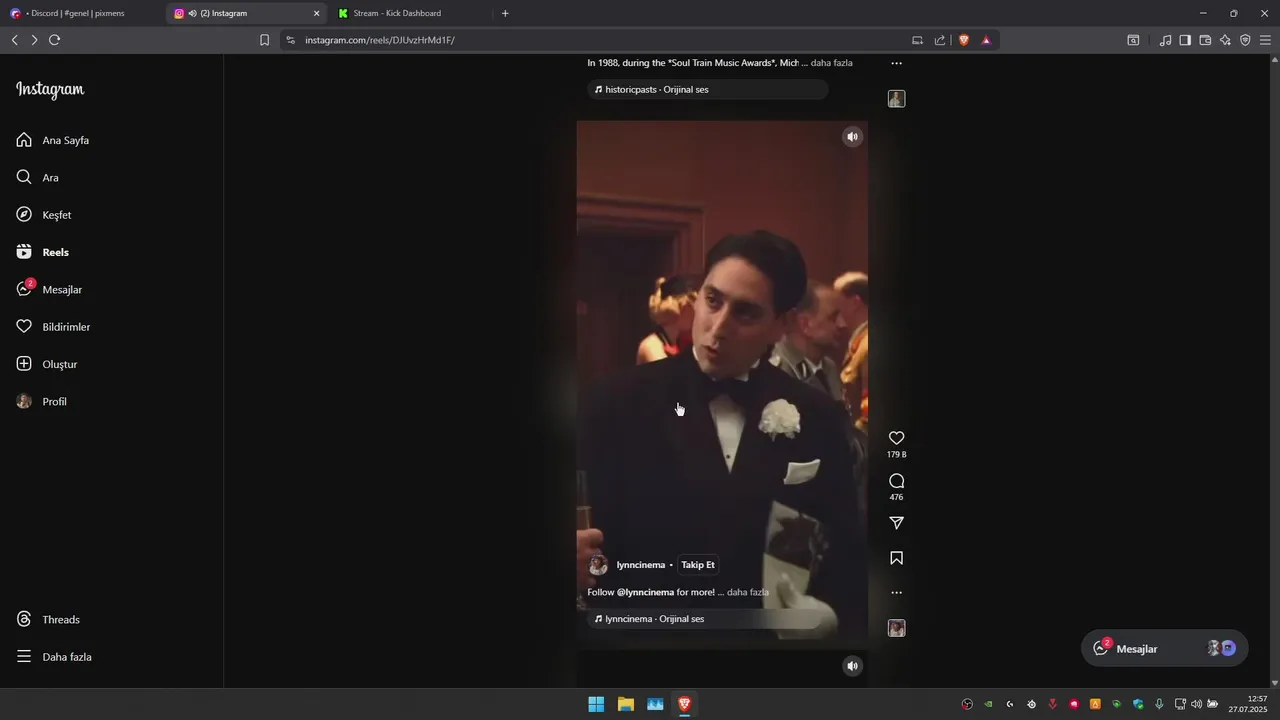The width and height of the screenshot is (1280, 720).
Task: Open volume speaker icon in tray
Action: (x=1196, y=704)
